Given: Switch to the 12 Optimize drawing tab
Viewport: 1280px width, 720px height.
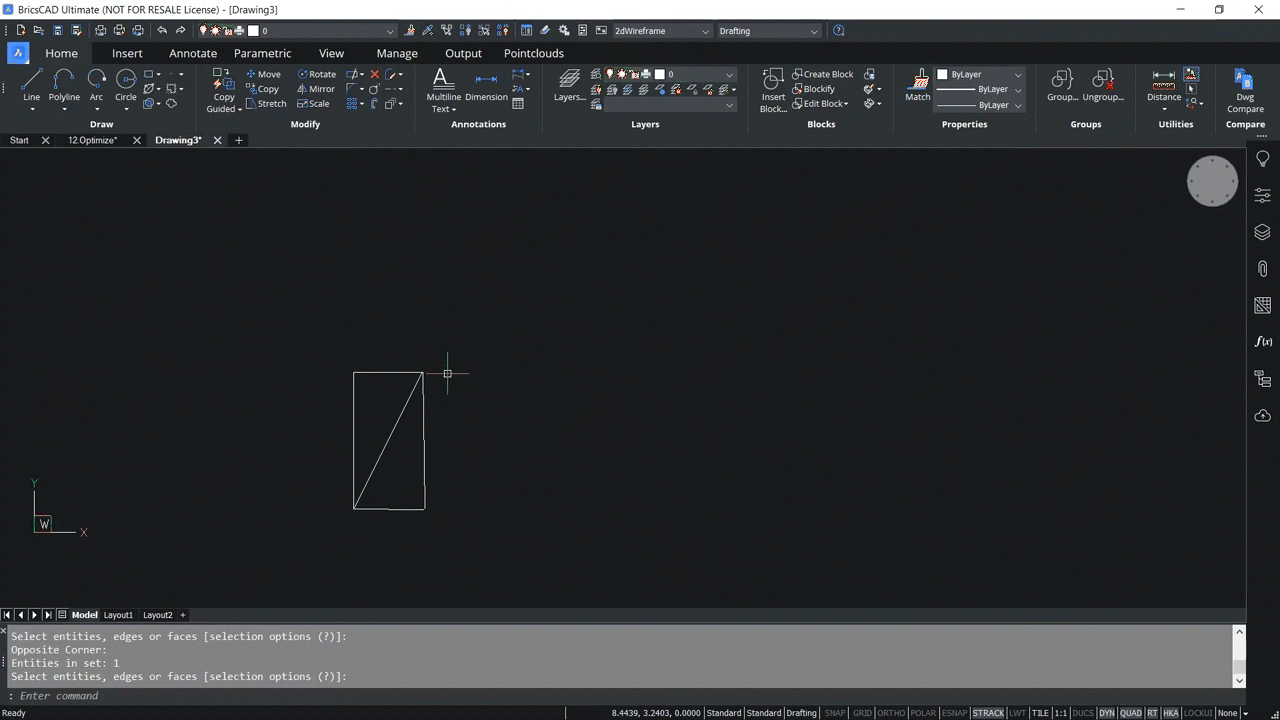Looking at the screenshot, I should [93, 140].
